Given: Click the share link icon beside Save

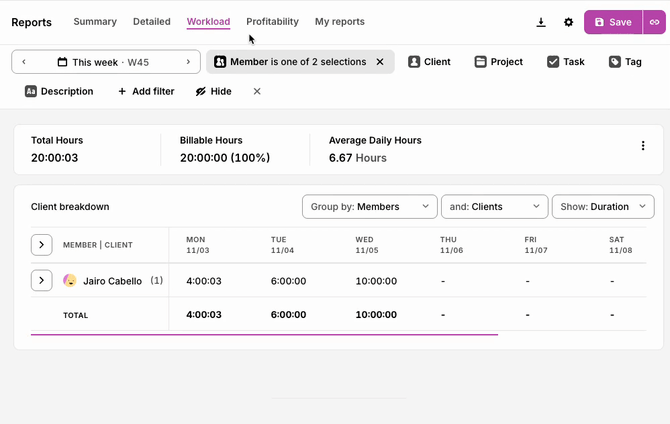Looking at the screenshot, I should [x=655, y=22].
